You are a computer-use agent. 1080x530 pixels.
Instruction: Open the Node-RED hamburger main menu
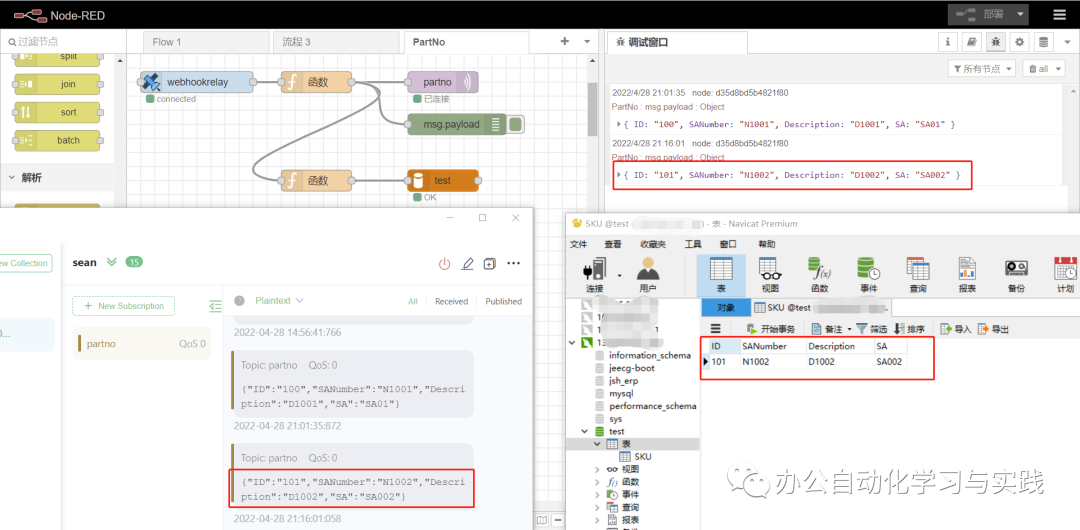point(1059,14)
